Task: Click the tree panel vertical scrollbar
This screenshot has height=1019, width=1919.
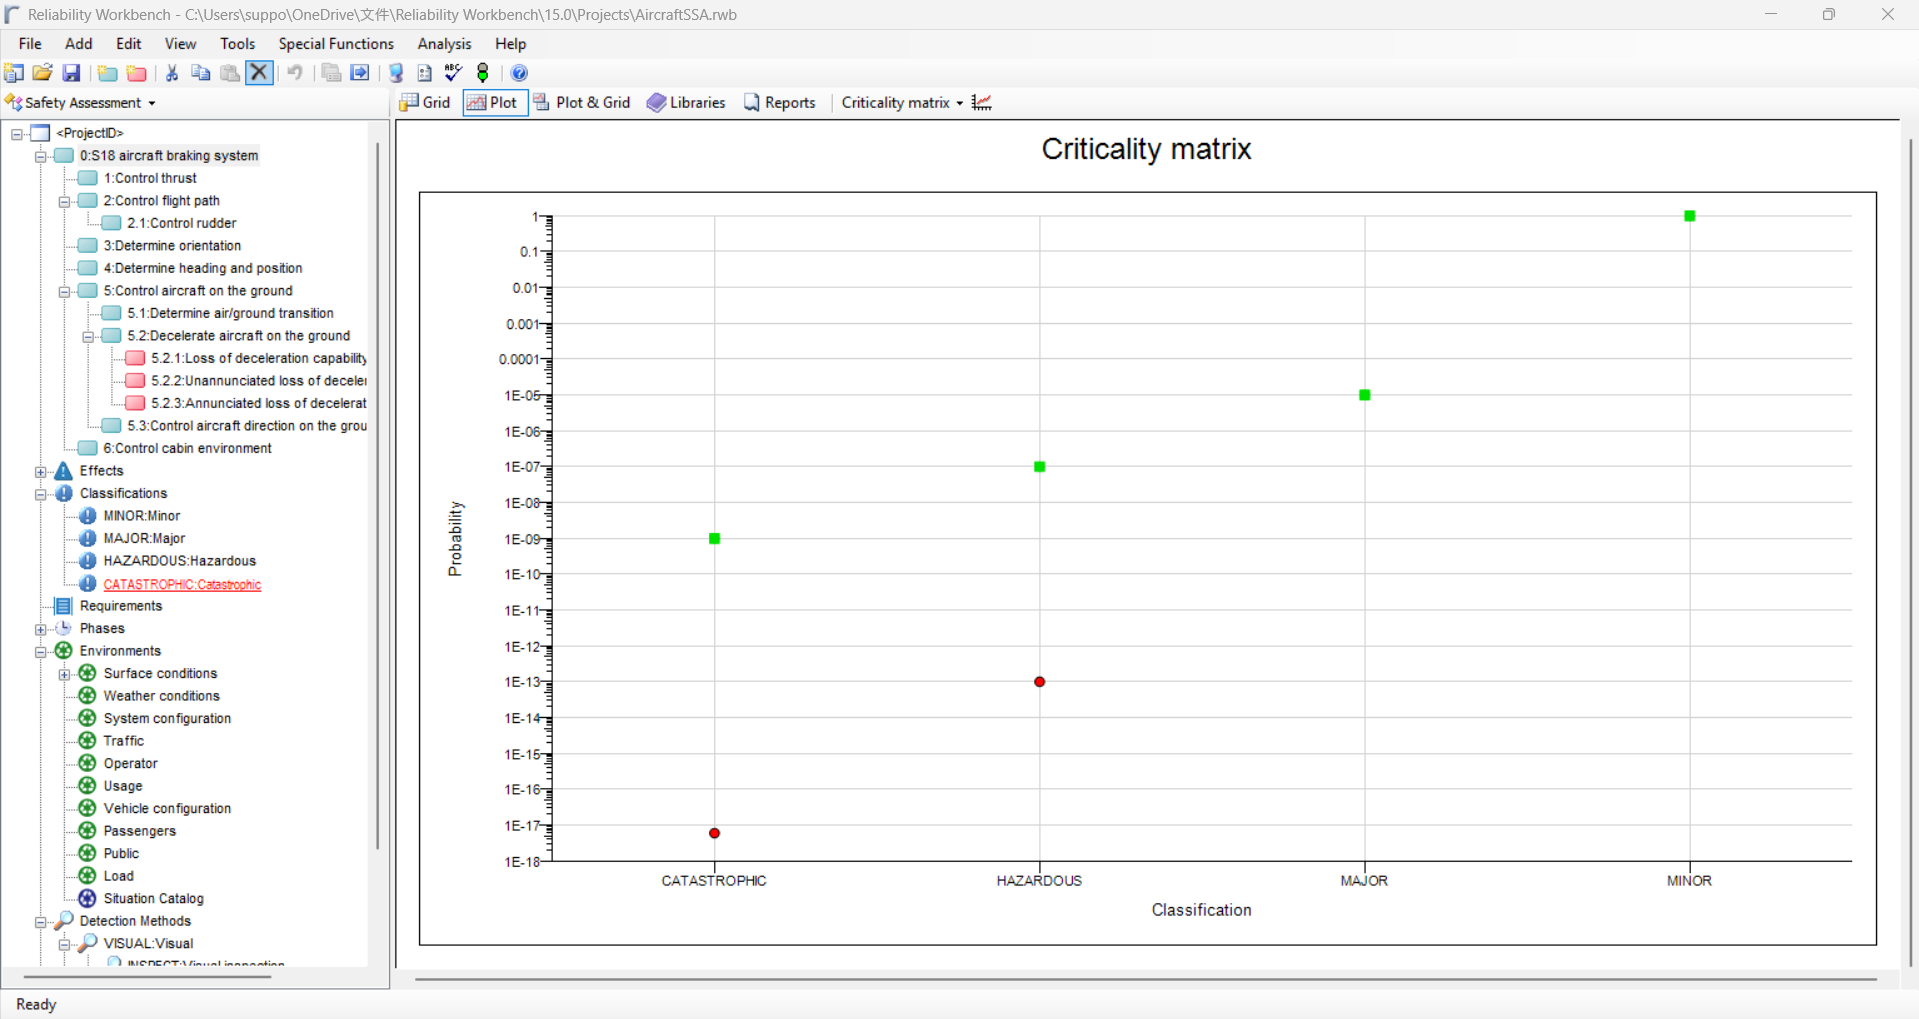Action: click(x=378, y=495)
